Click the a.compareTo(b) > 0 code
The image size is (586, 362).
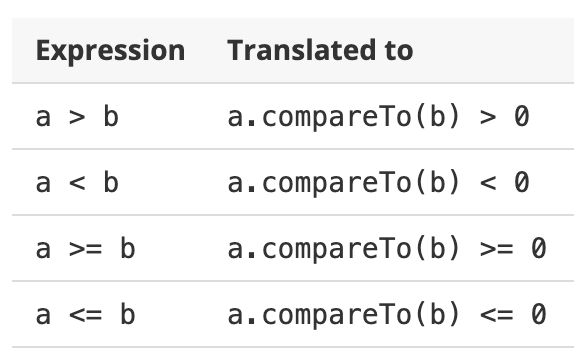click(x=379, y=117)
